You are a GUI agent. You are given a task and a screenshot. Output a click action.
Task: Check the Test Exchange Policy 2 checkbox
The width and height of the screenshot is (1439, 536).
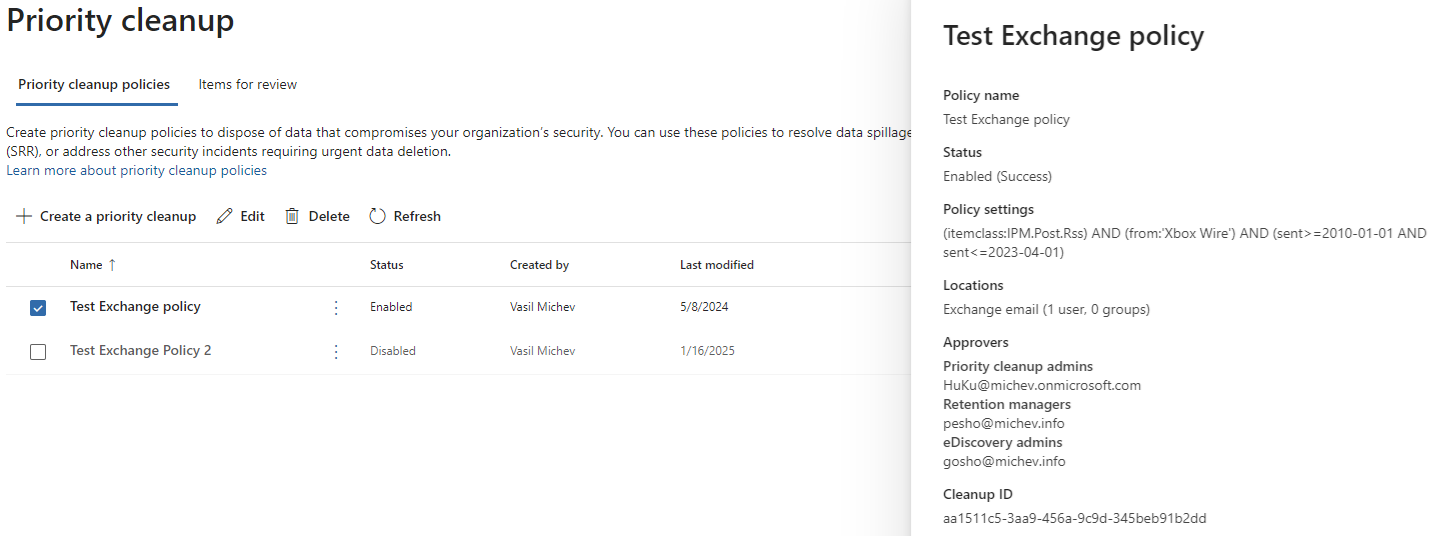tap(38, 352)
